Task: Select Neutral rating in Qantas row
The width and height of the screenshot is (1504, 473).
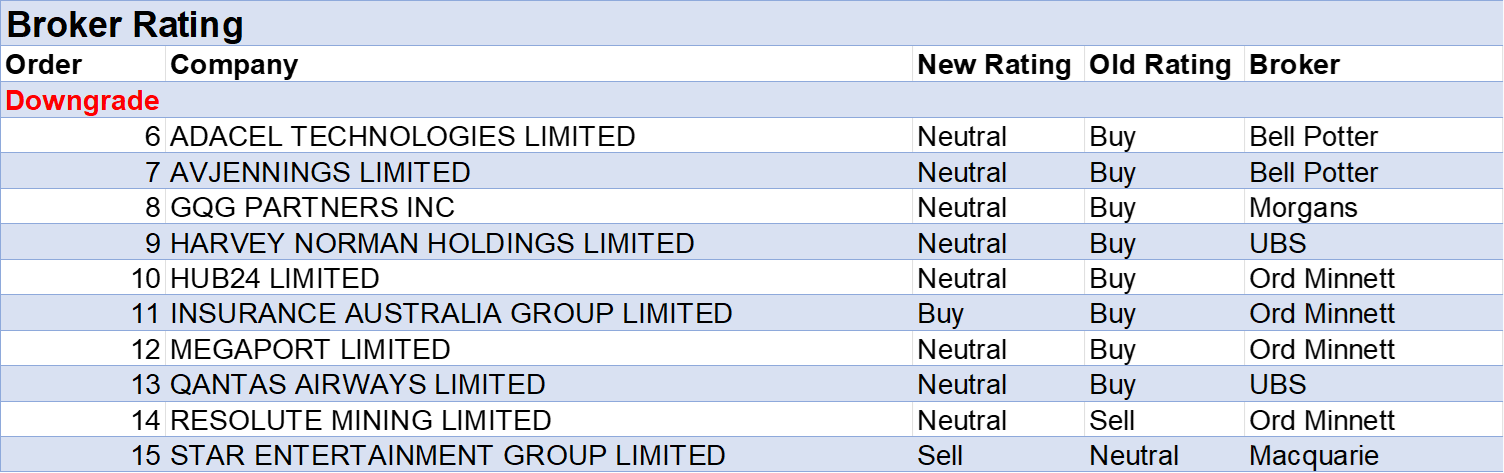Action: [962, 385]
